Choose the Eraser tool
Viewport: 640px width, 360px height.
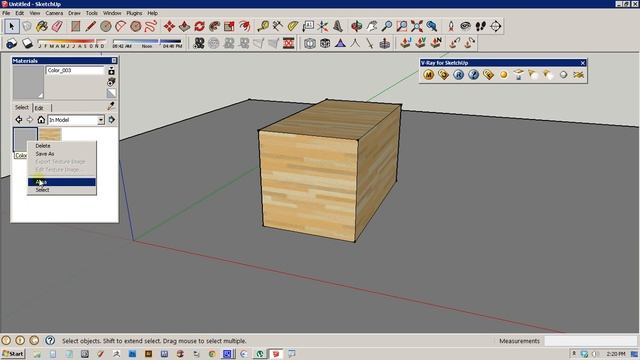(x=57, y=27)
